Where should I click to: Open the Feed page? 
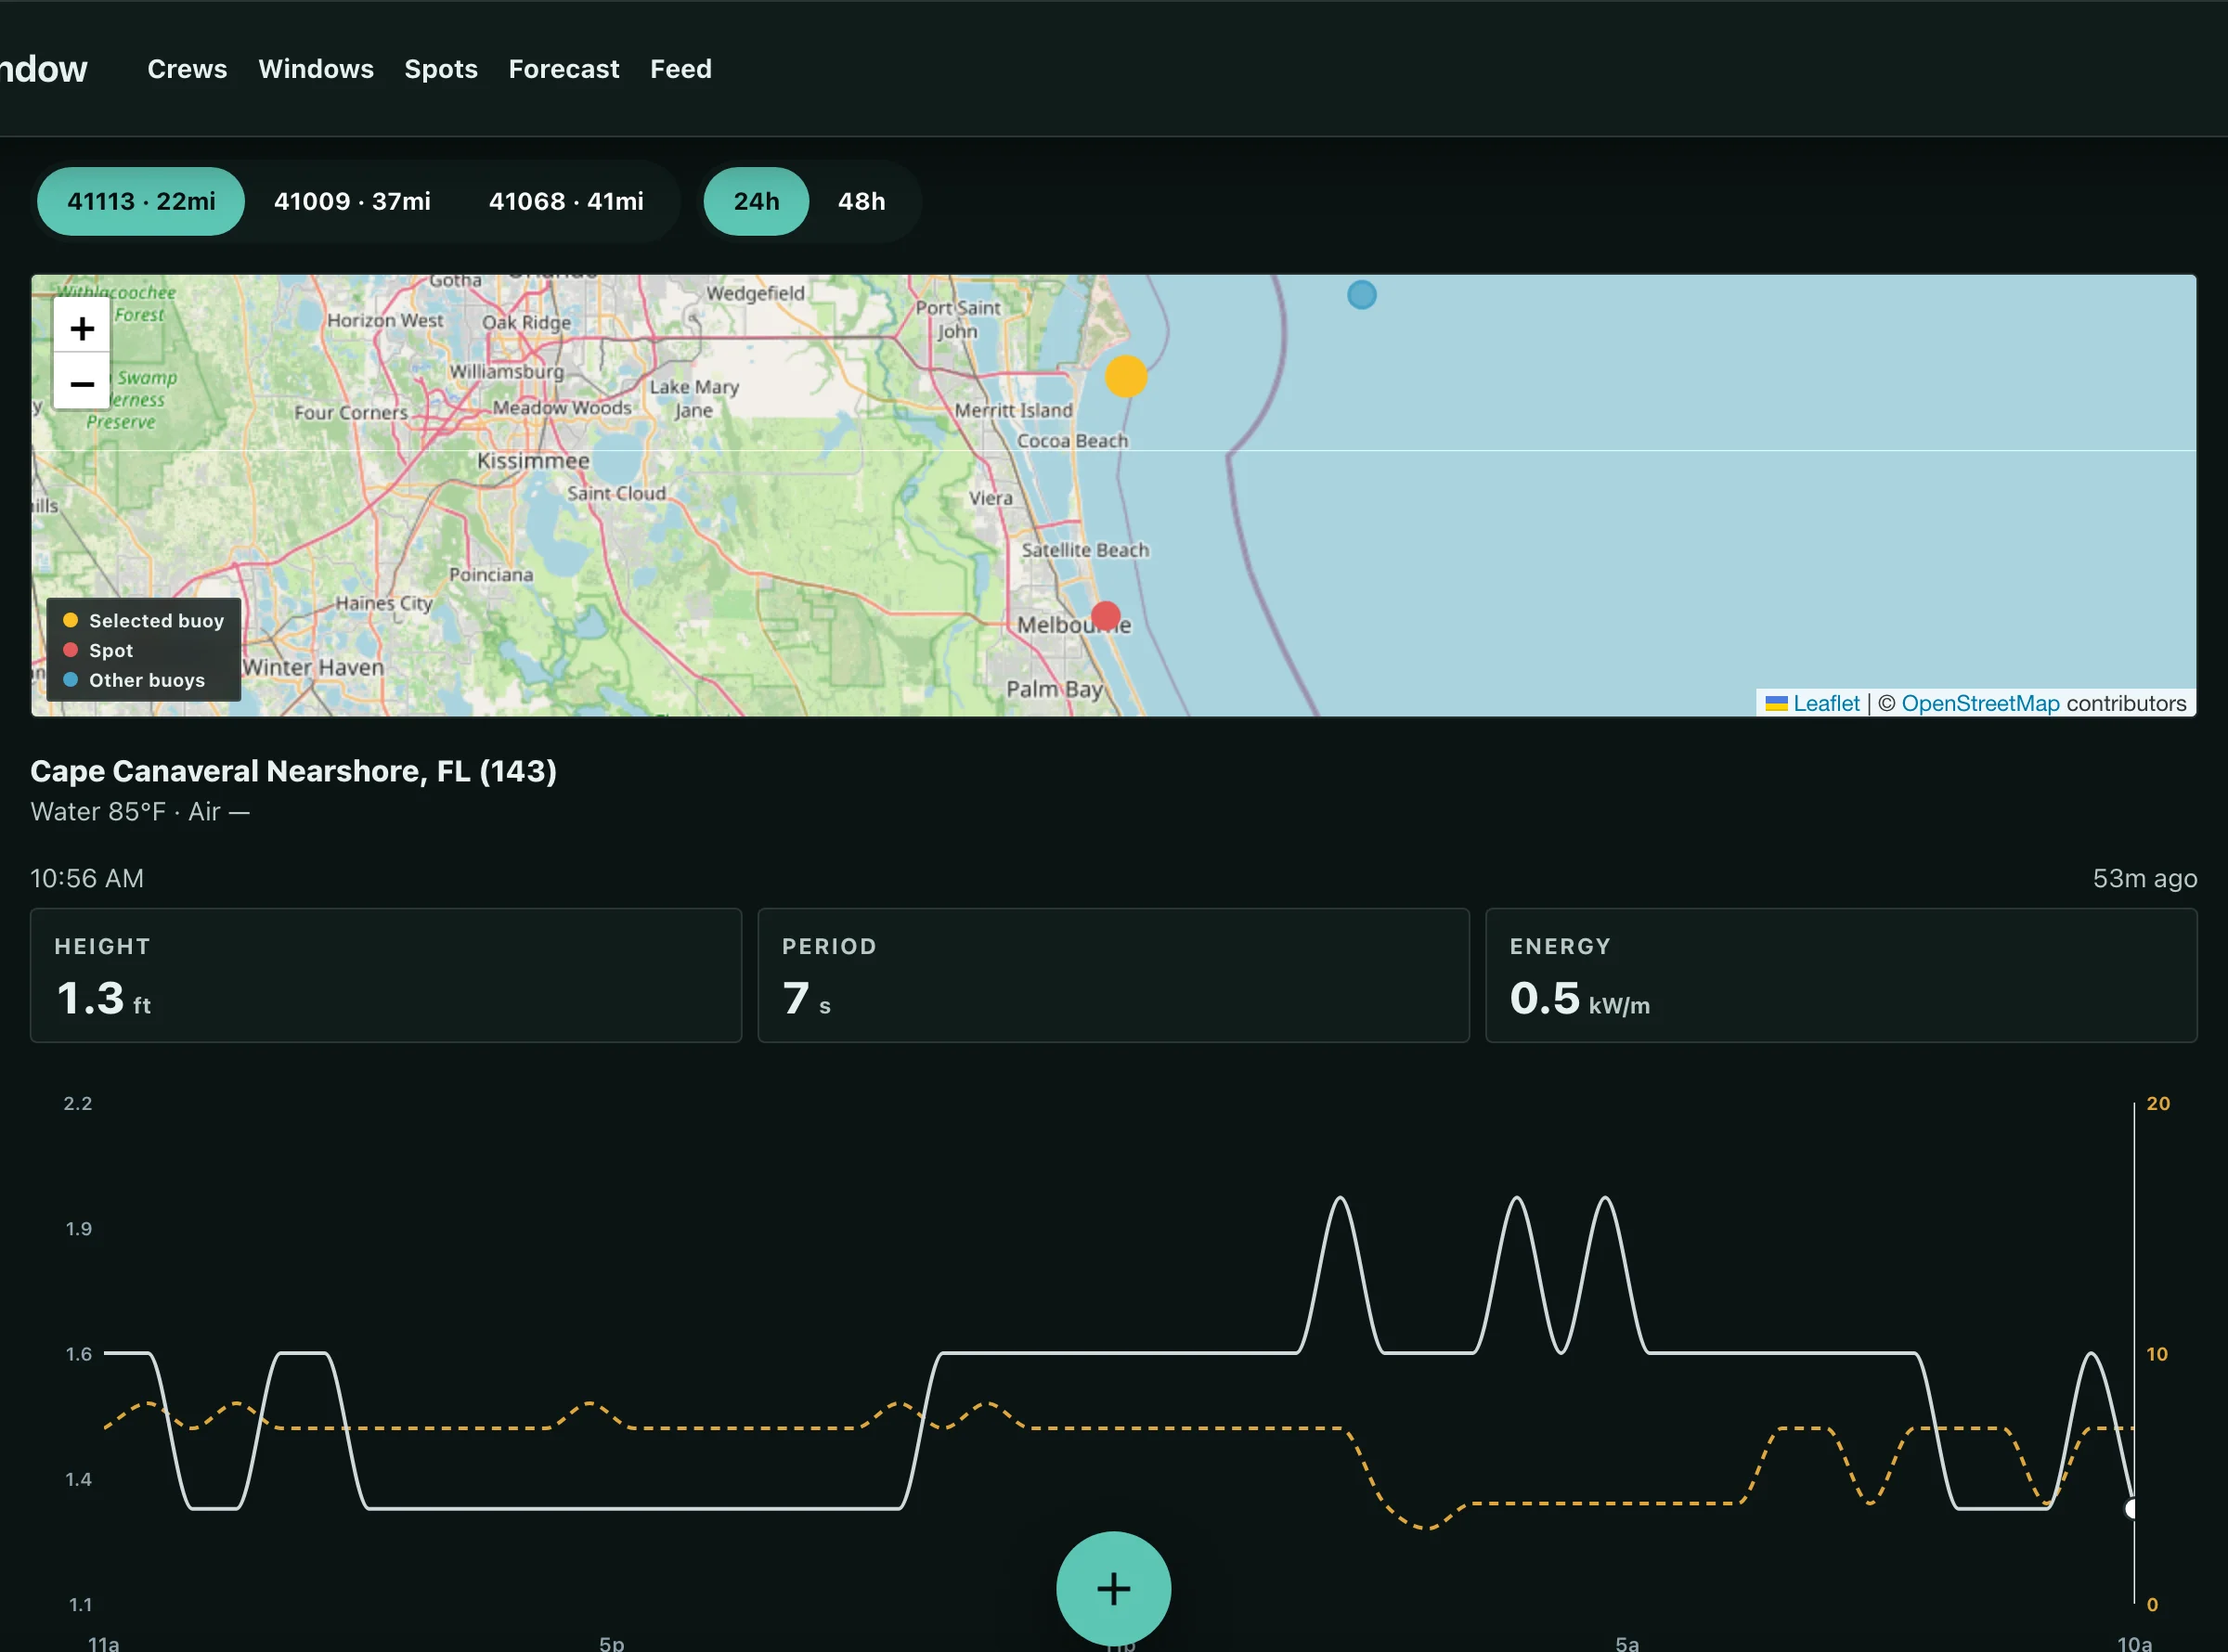tap(681, 69)
